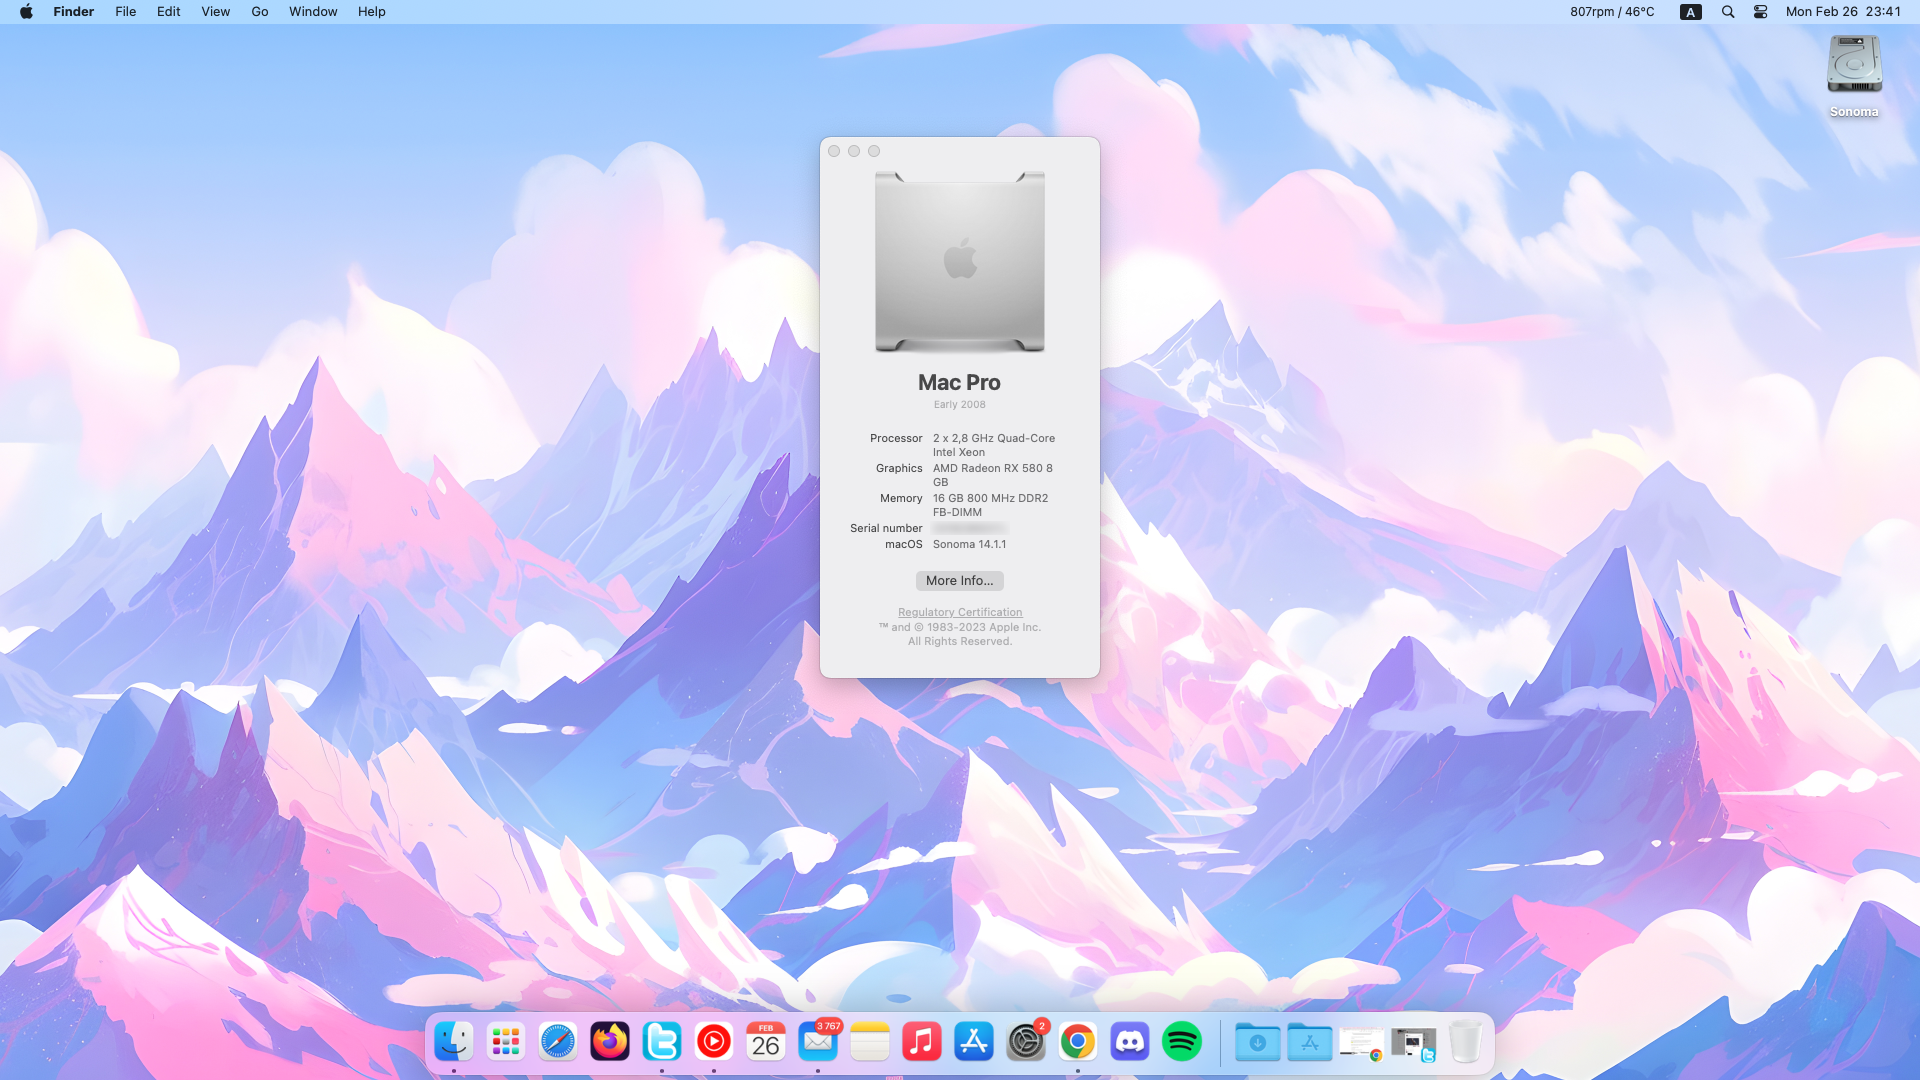1920x1080 pixels.
Task: Click the 2 x 2,8 GHz Quad-Core processor value
Action: [994, 445]
